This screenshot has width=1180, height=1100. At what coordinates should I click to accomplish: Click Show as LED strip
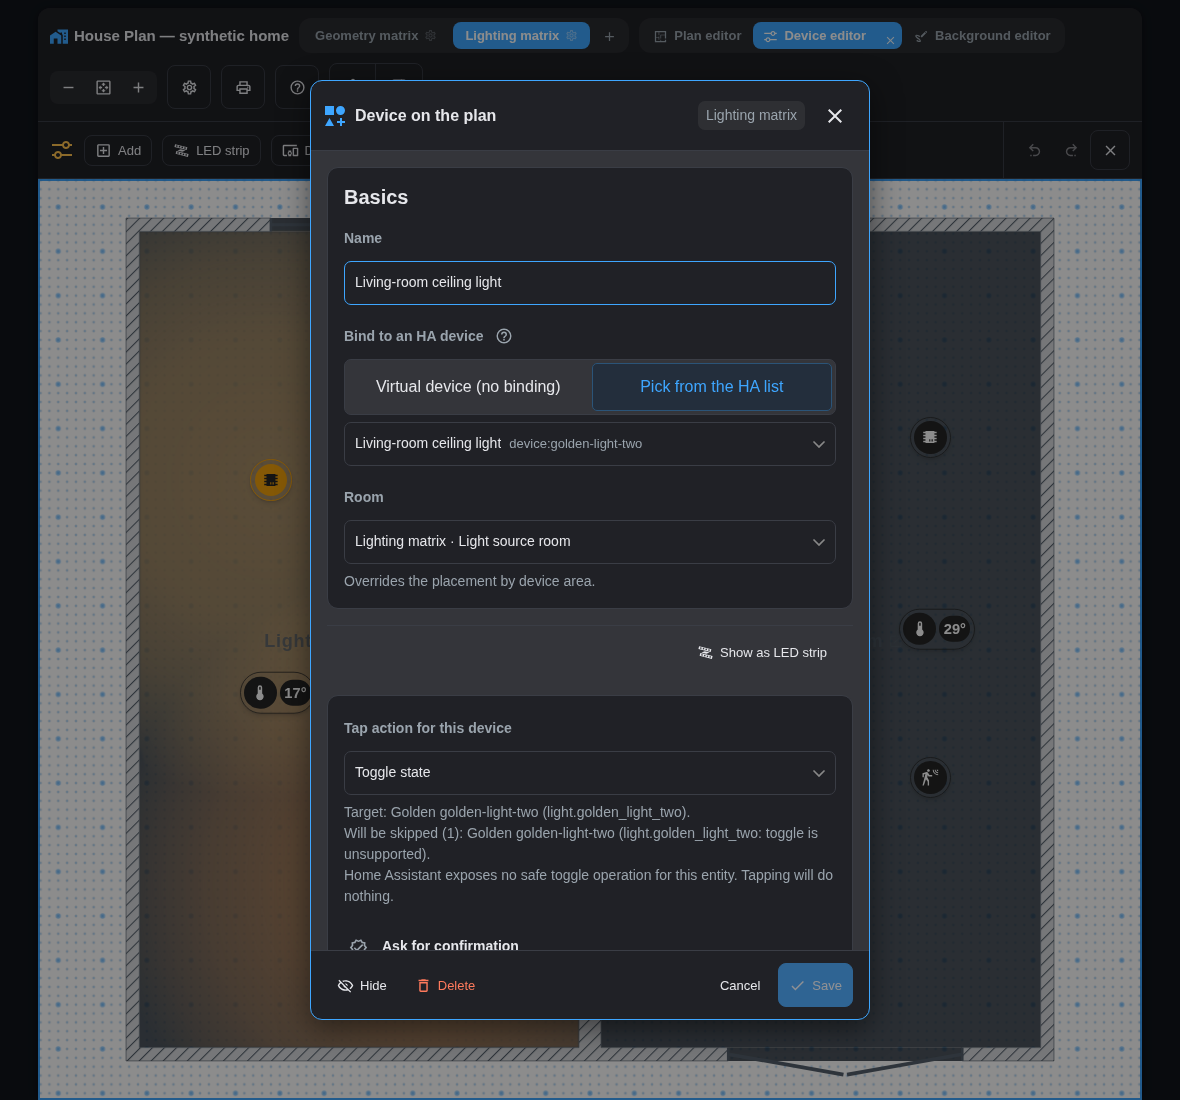click(762, 652)
